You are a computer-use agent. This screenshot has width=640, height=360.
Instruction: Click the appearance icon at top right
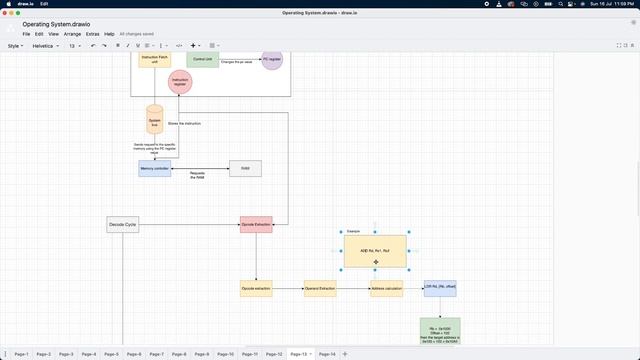coord(633,23)
